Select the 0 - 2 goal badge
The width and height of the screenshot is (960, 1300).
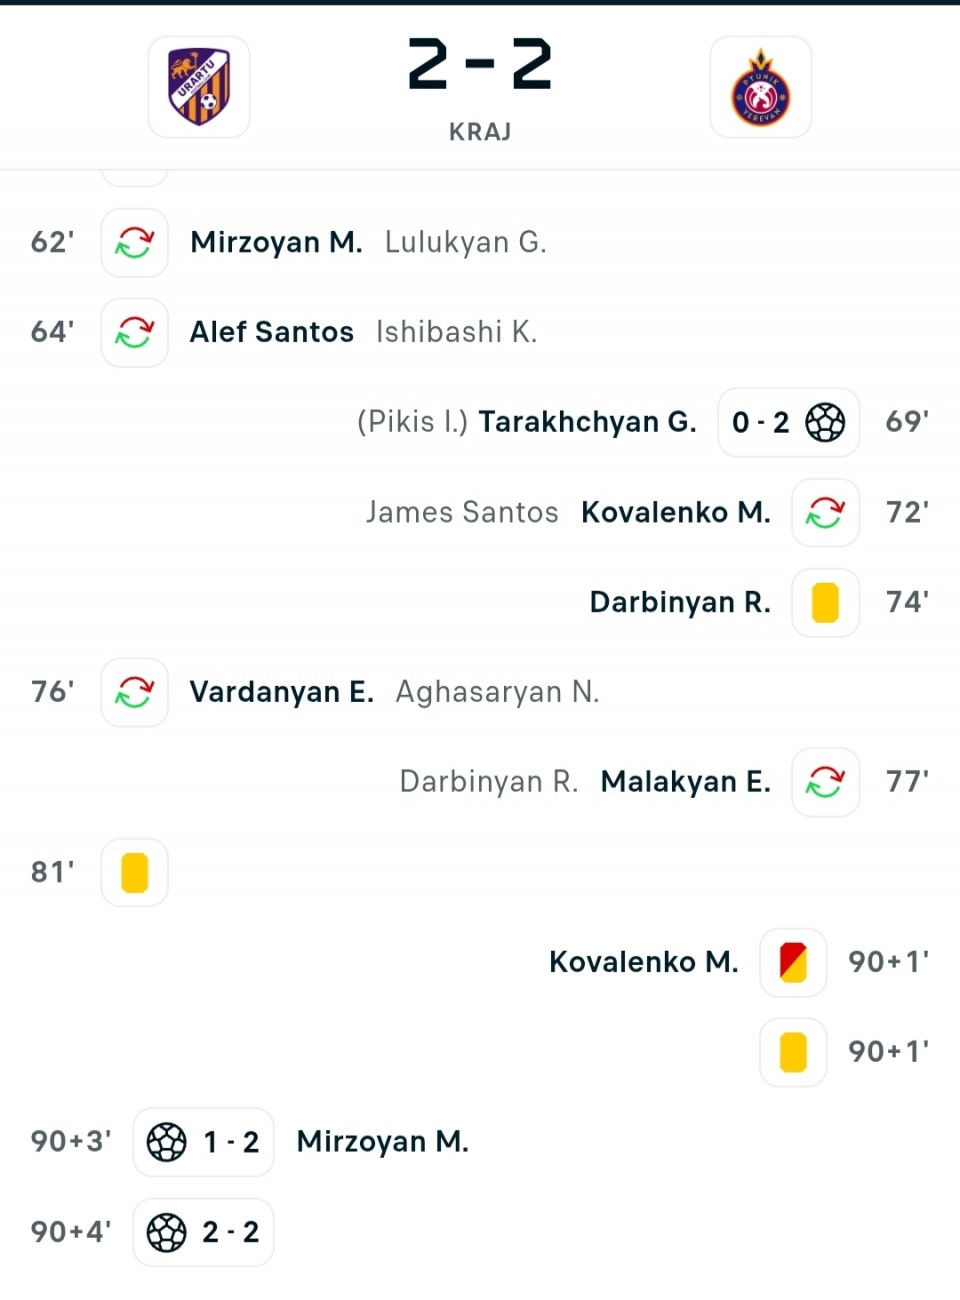789,422
